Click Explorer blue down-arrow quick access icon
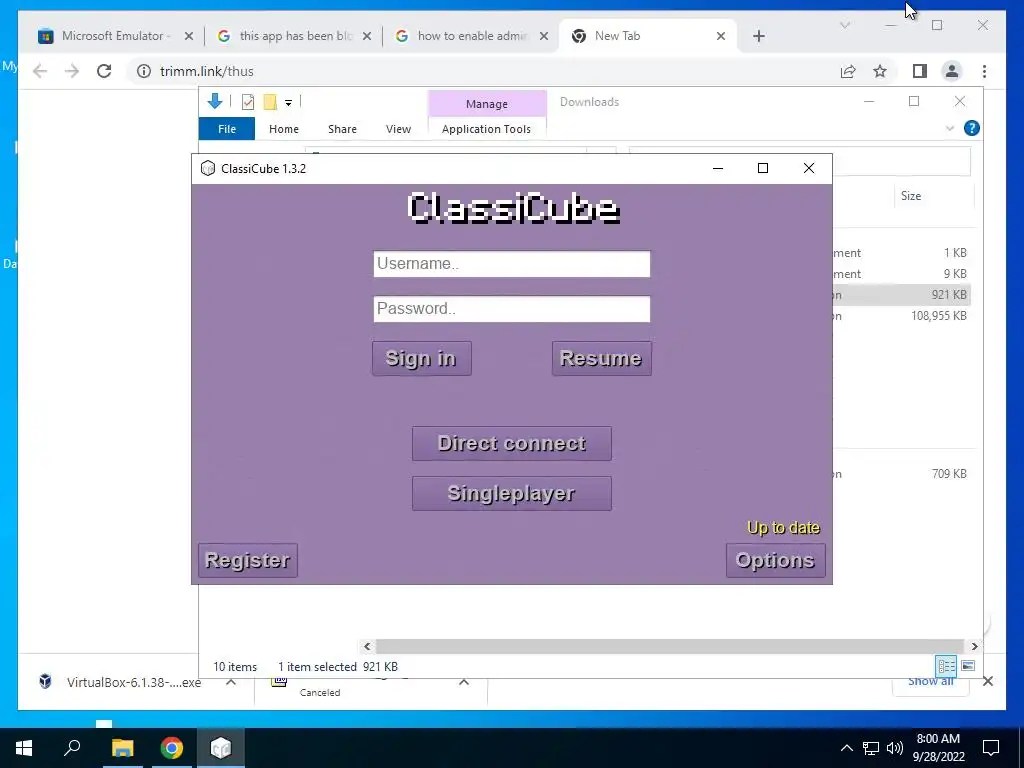The image size is (1024, 768). tap(214, 101)
